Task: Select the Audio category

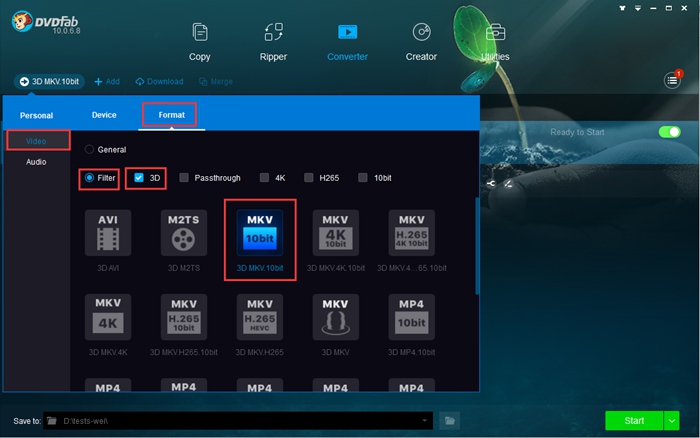Action: click(36, 162)
